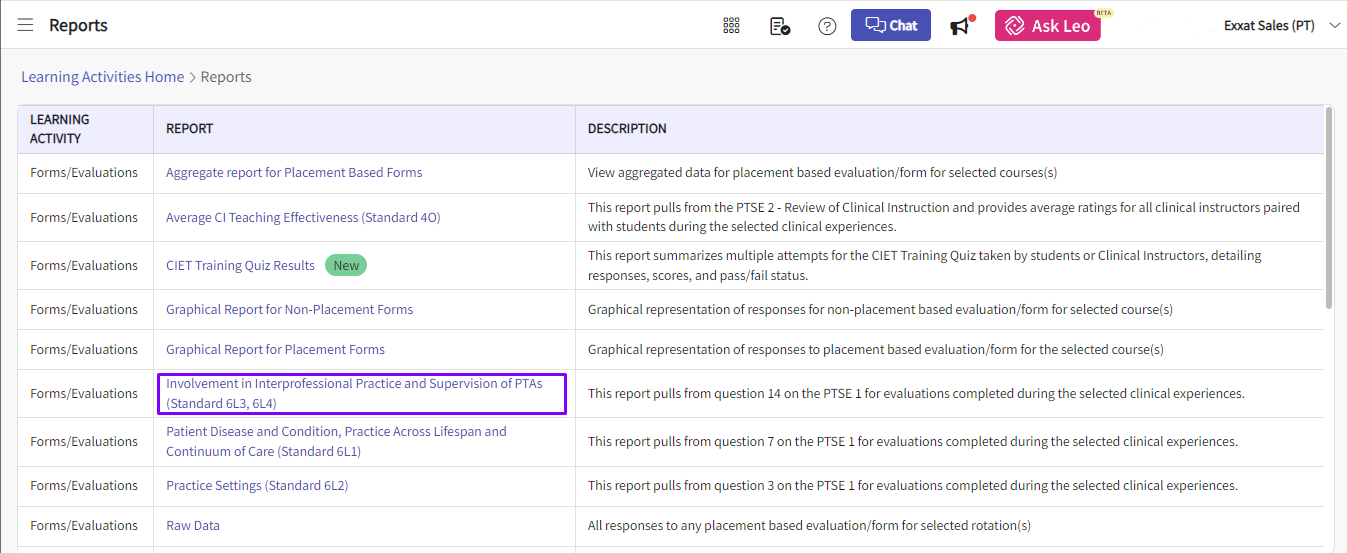
Task: Open announcements megaphone icon
Action: tap(961, 26)
